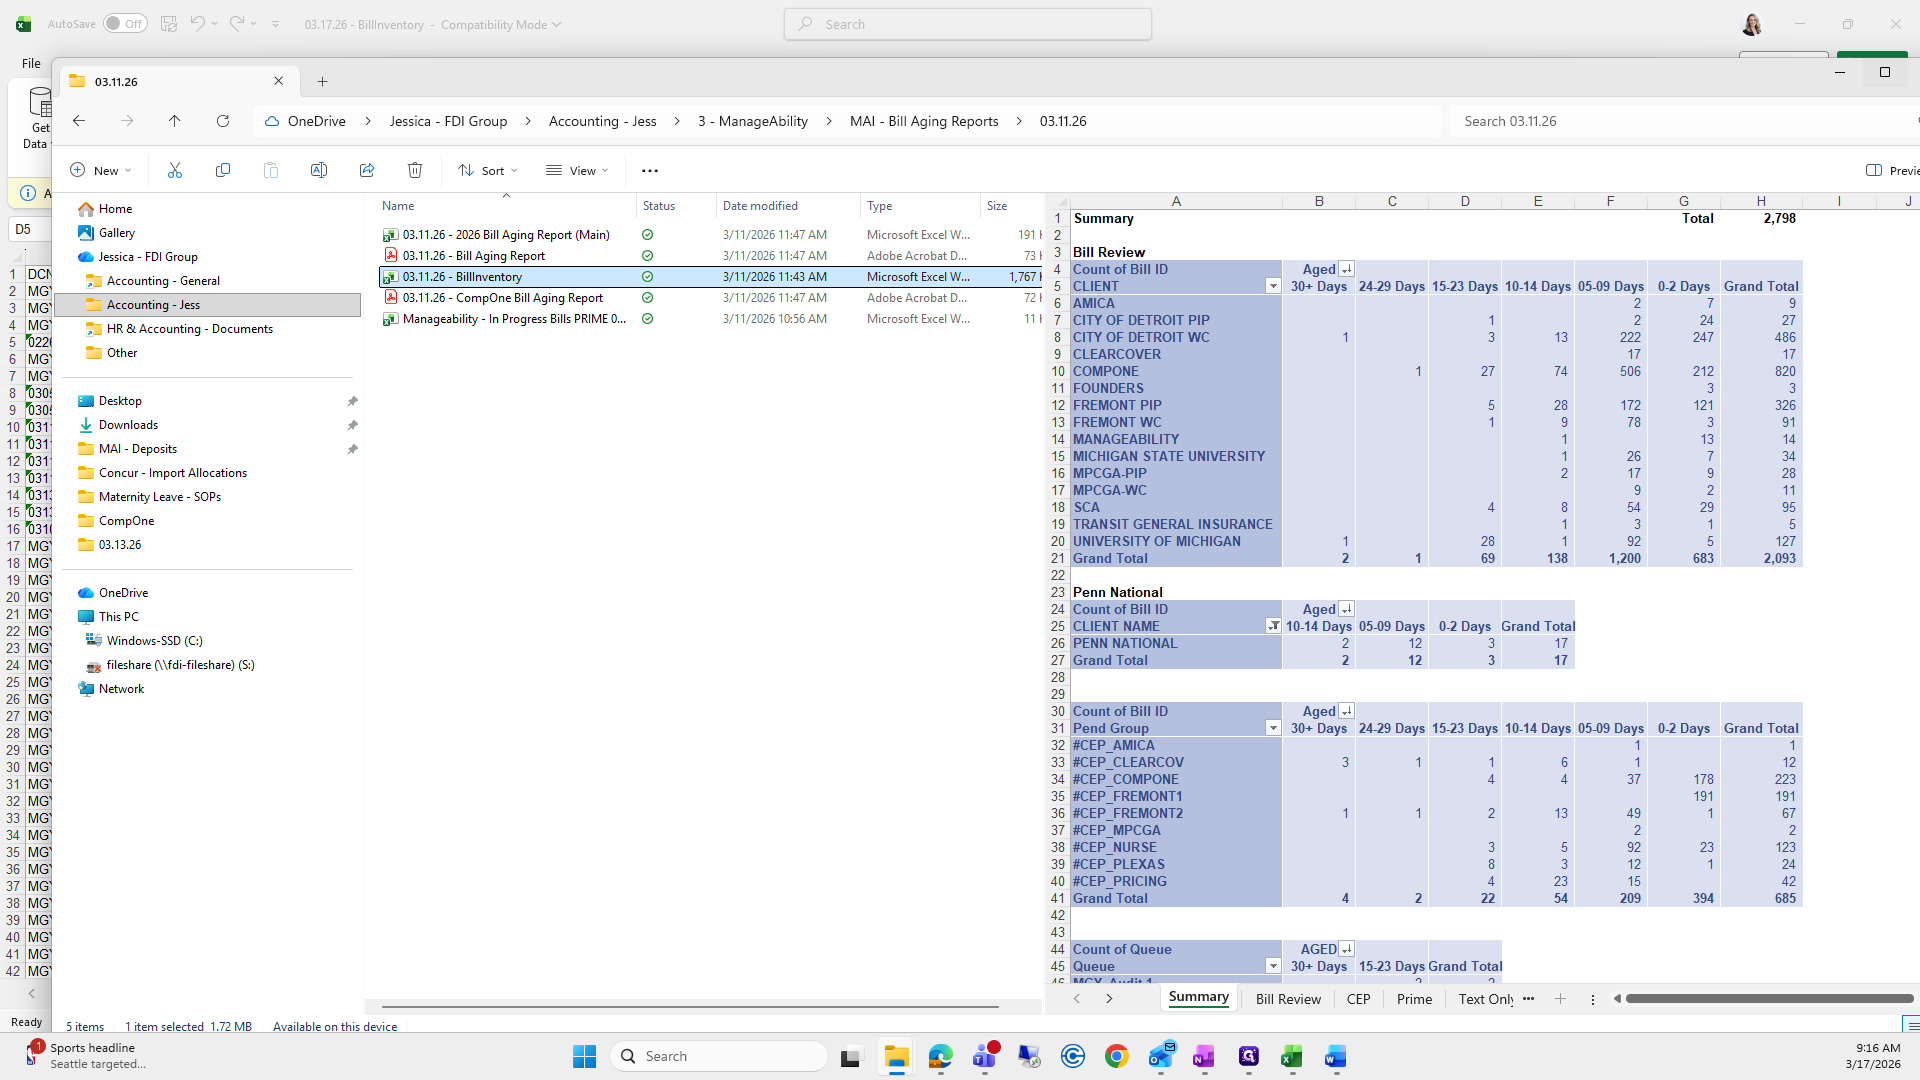Click the horizontal scrollbar in preview sheet
This screenshot has height=1080, width=1920.
1768,999
